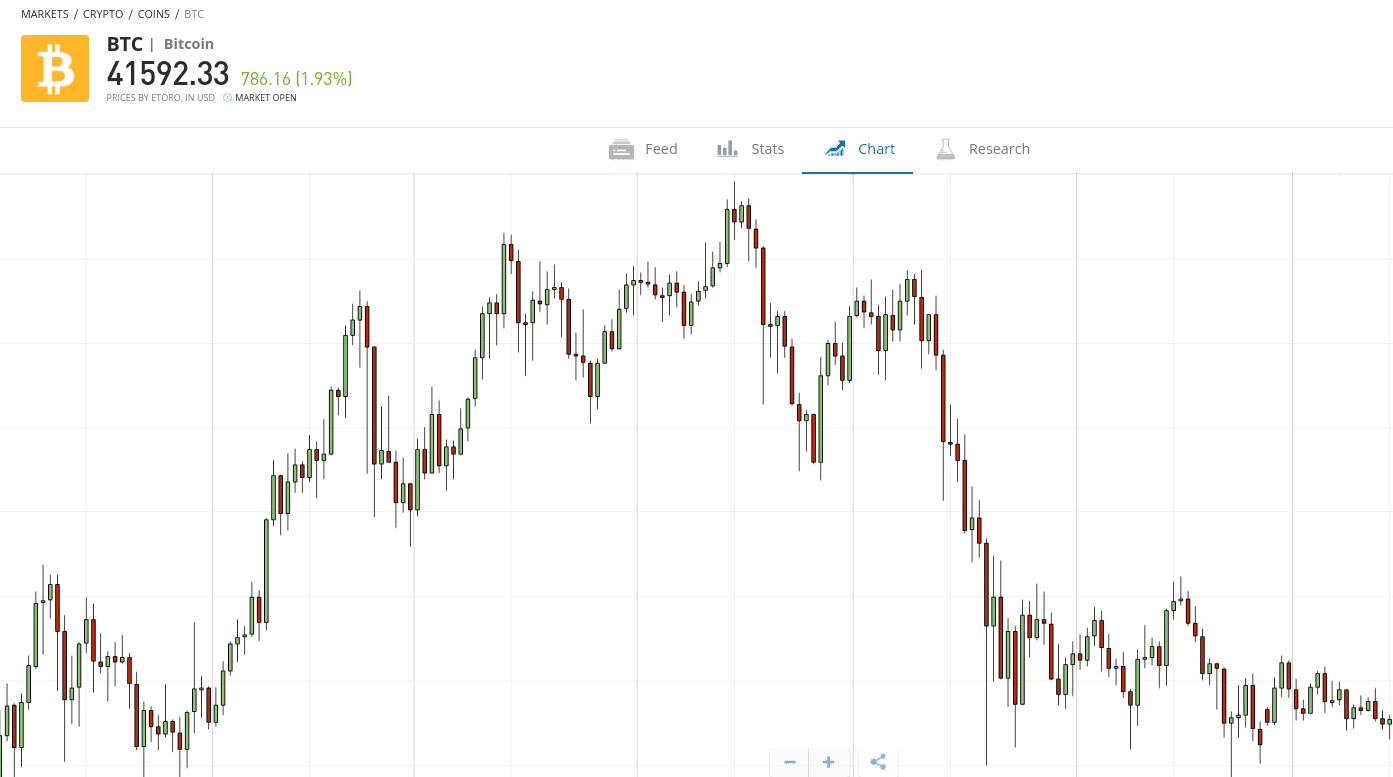1393x777 pixels.
Task: Click the Feed tab's newspaper icon
Action: pos(621,149)
